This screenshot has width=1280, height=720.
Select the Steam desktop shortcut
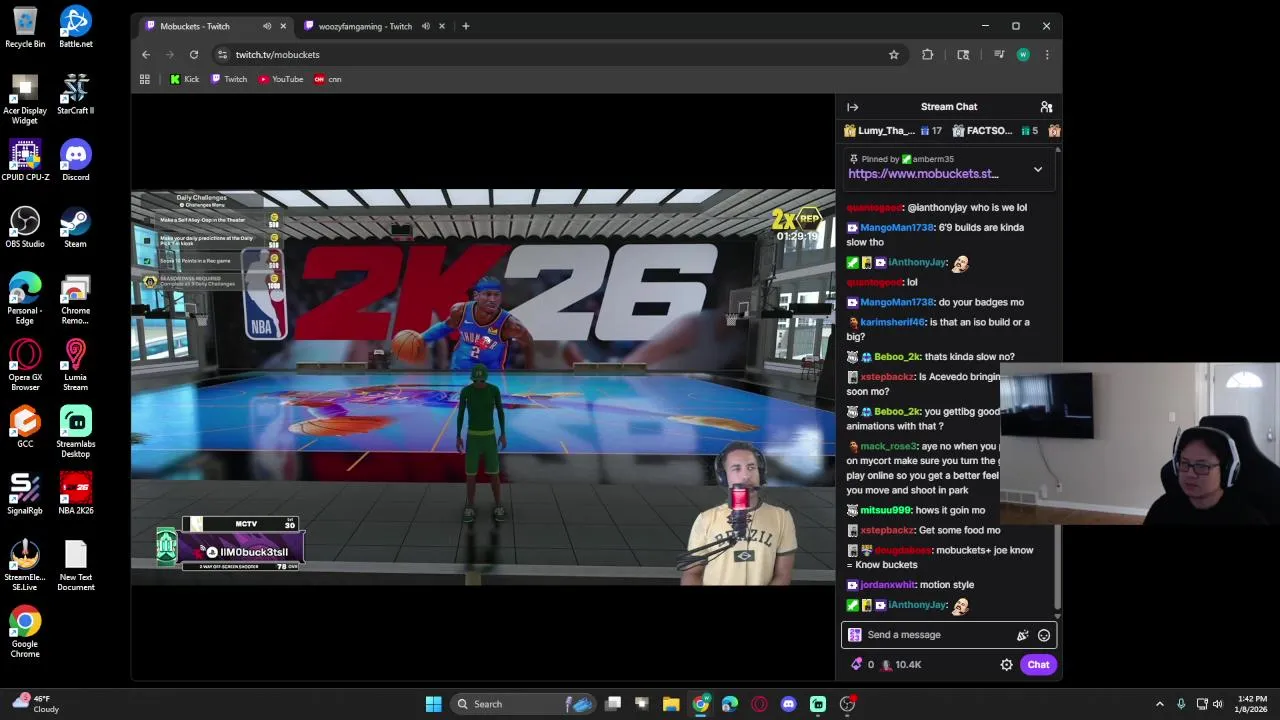[x=76, y=228]
